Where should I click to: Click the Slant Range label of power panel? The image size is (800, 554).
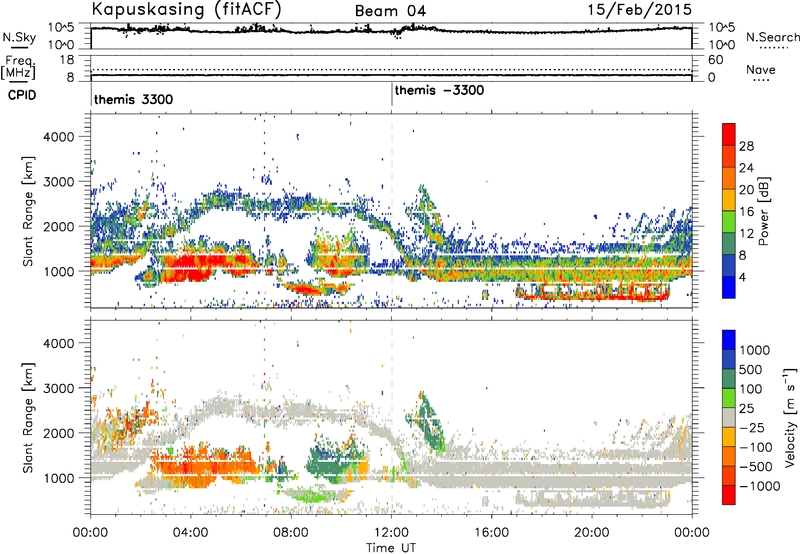point(28,211)
